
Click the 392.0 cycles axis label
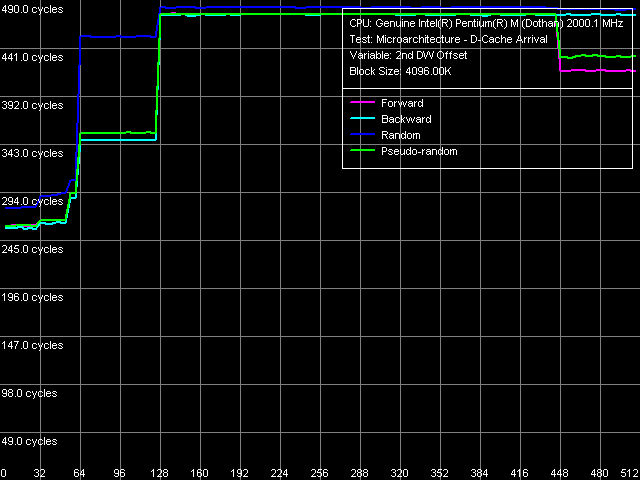coord(32,105)
